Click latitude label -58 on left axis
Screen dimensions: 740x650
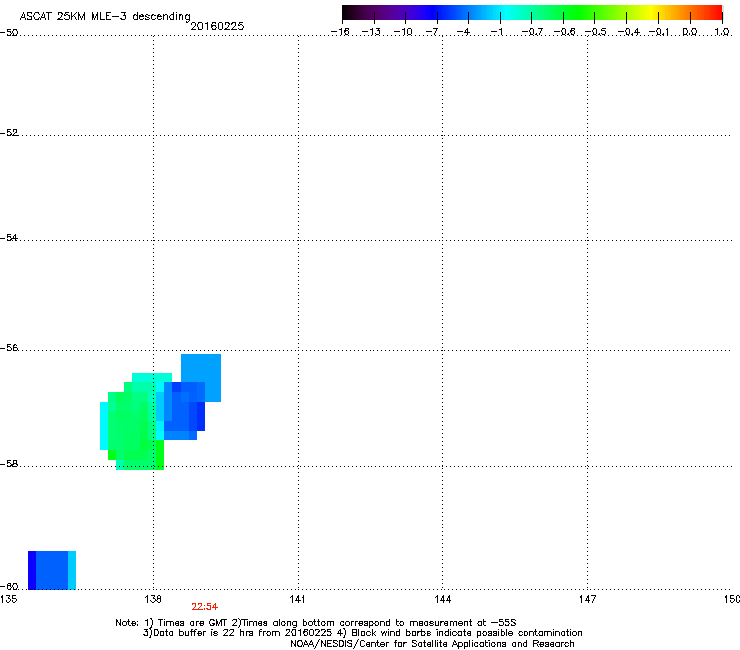tap(9, 464)
